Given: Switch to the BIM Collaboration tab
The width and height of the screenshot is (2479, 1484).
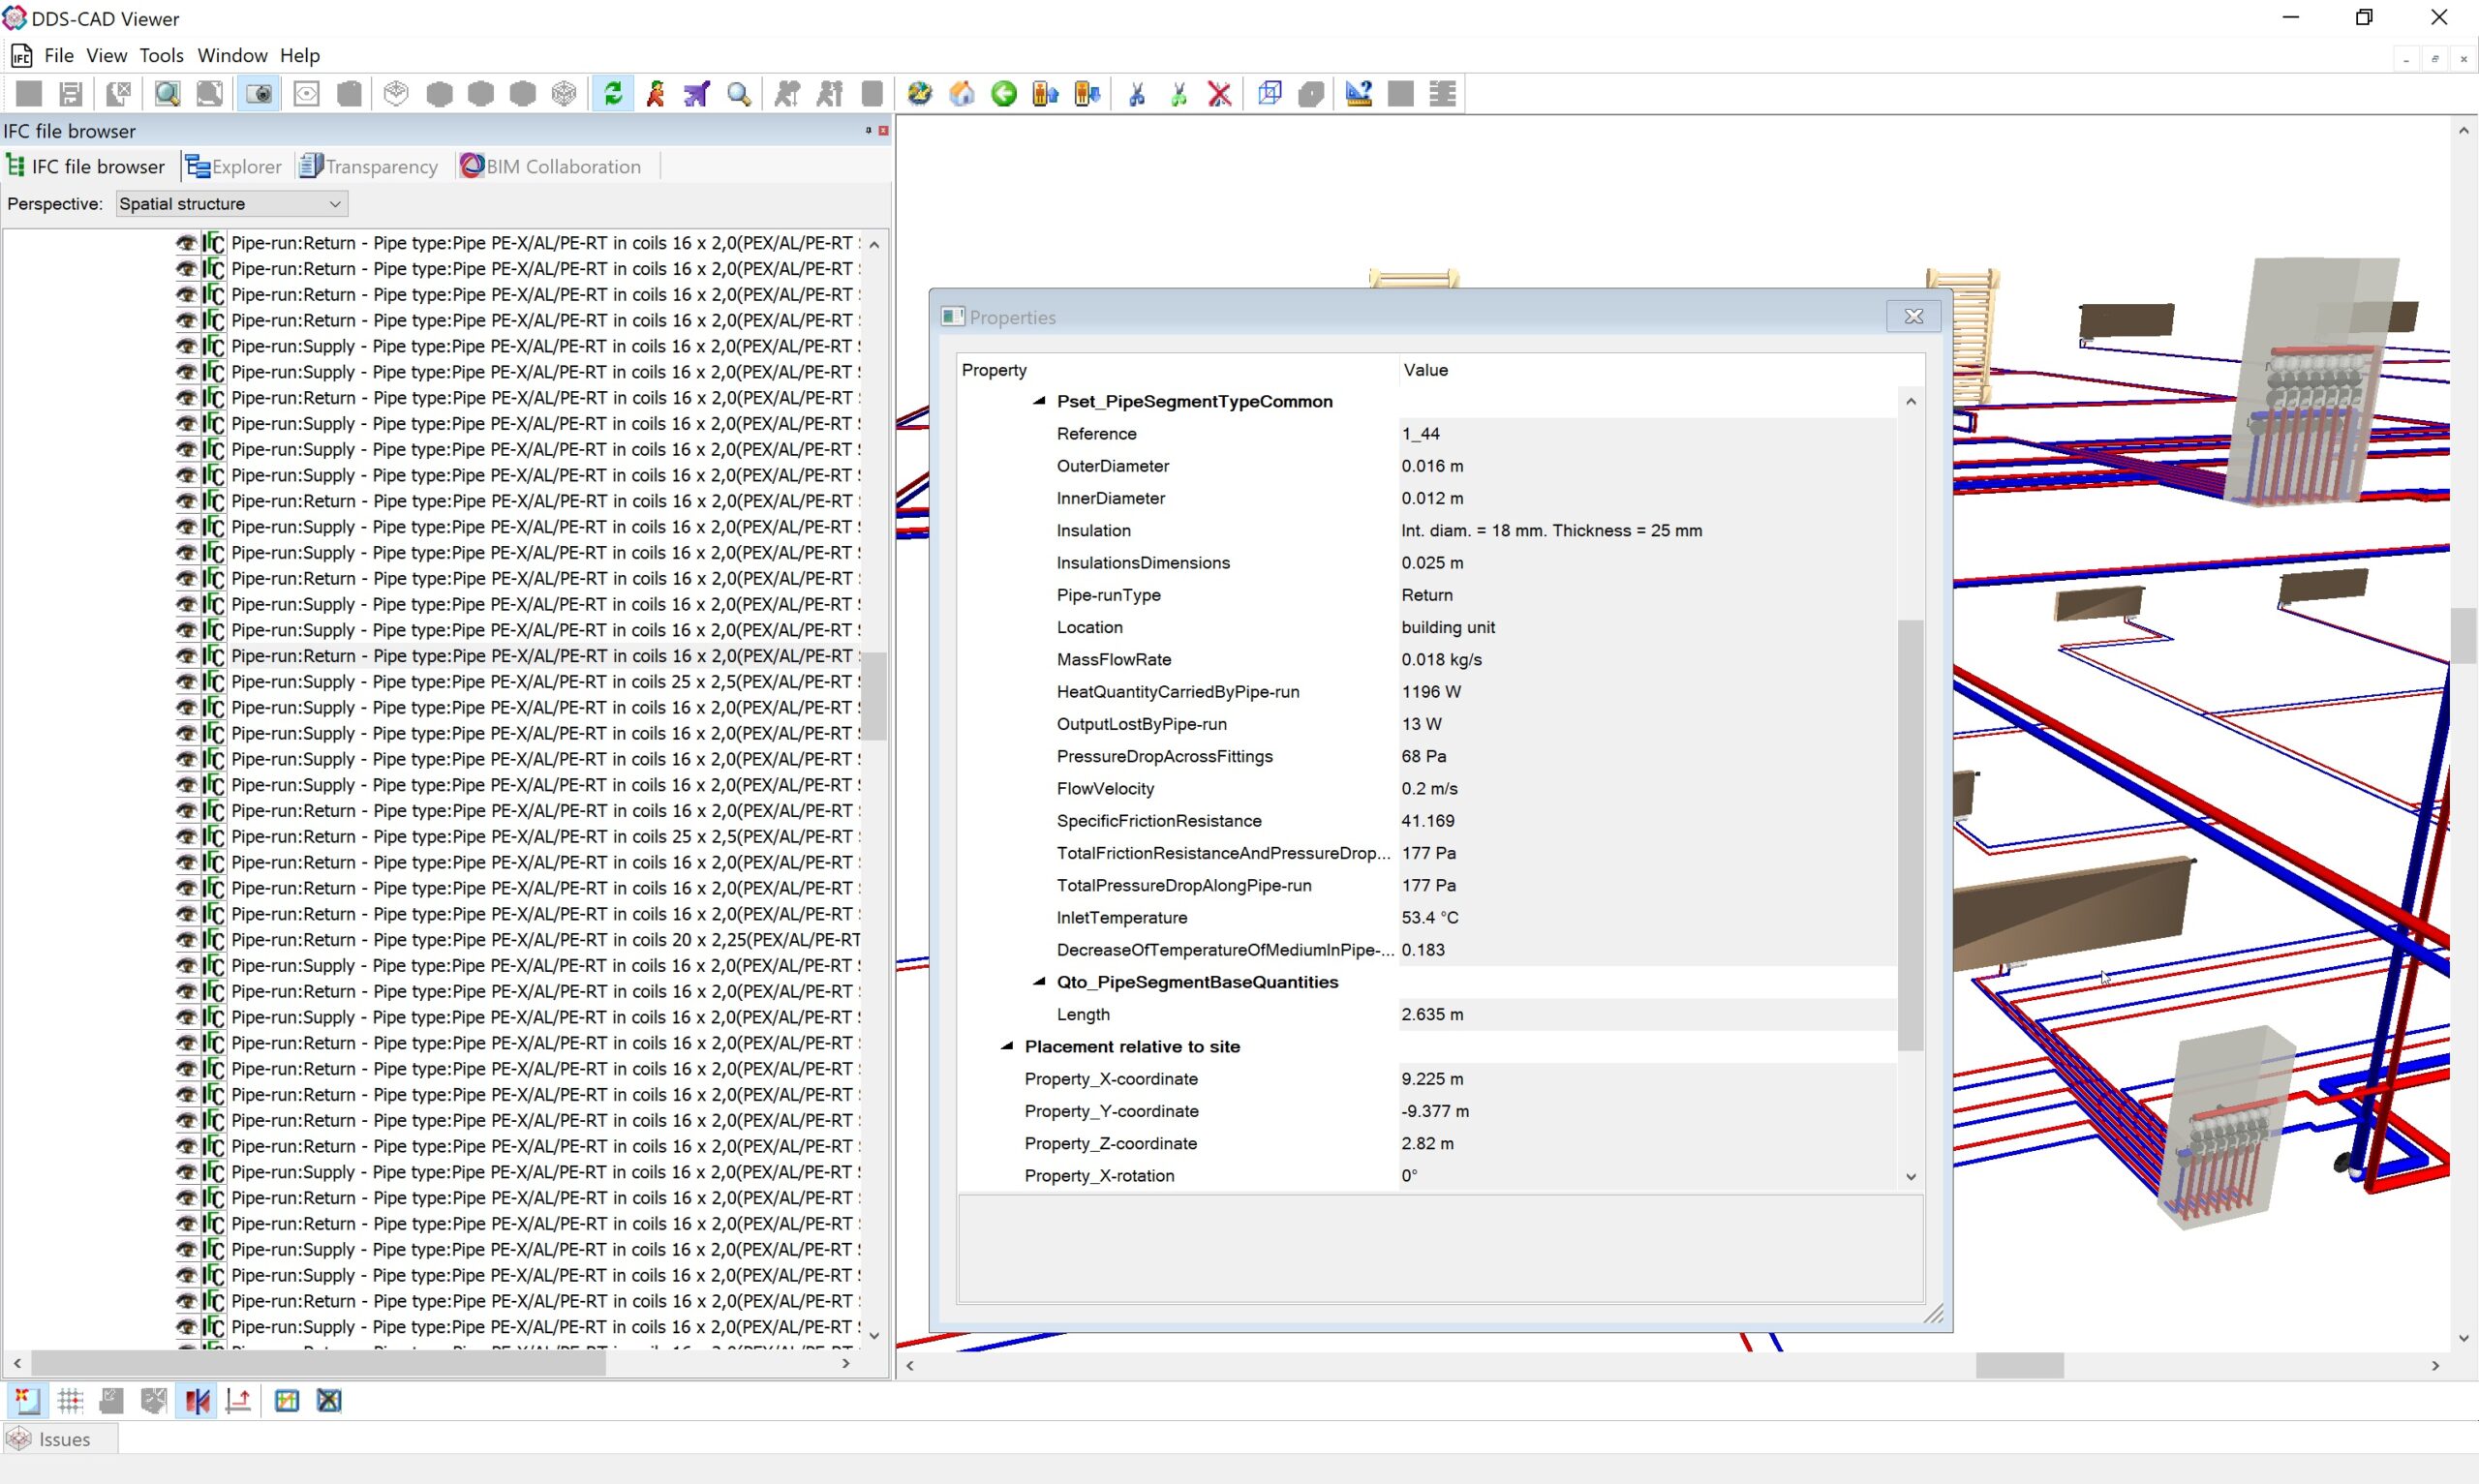Looking at the screenshot, I should [x=550, y=166].
